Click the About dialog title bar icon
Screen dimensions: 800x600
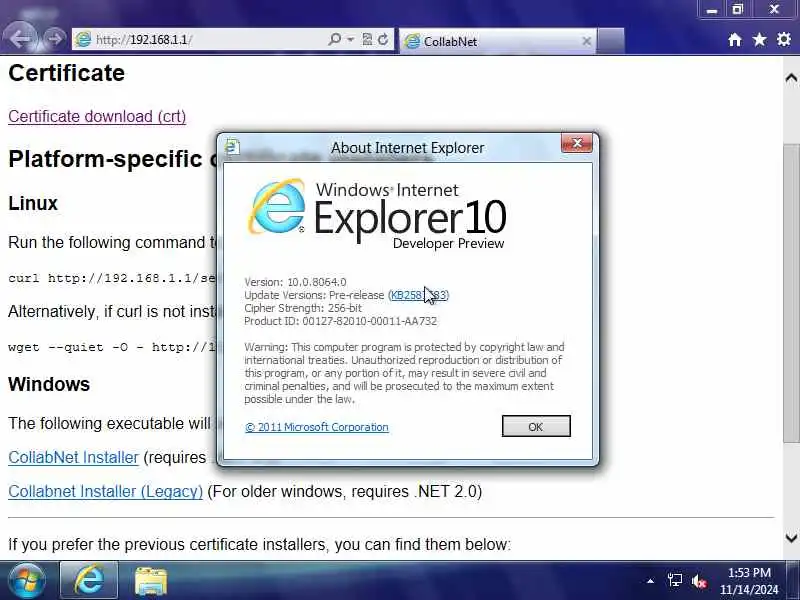click(x=232, y=147)
